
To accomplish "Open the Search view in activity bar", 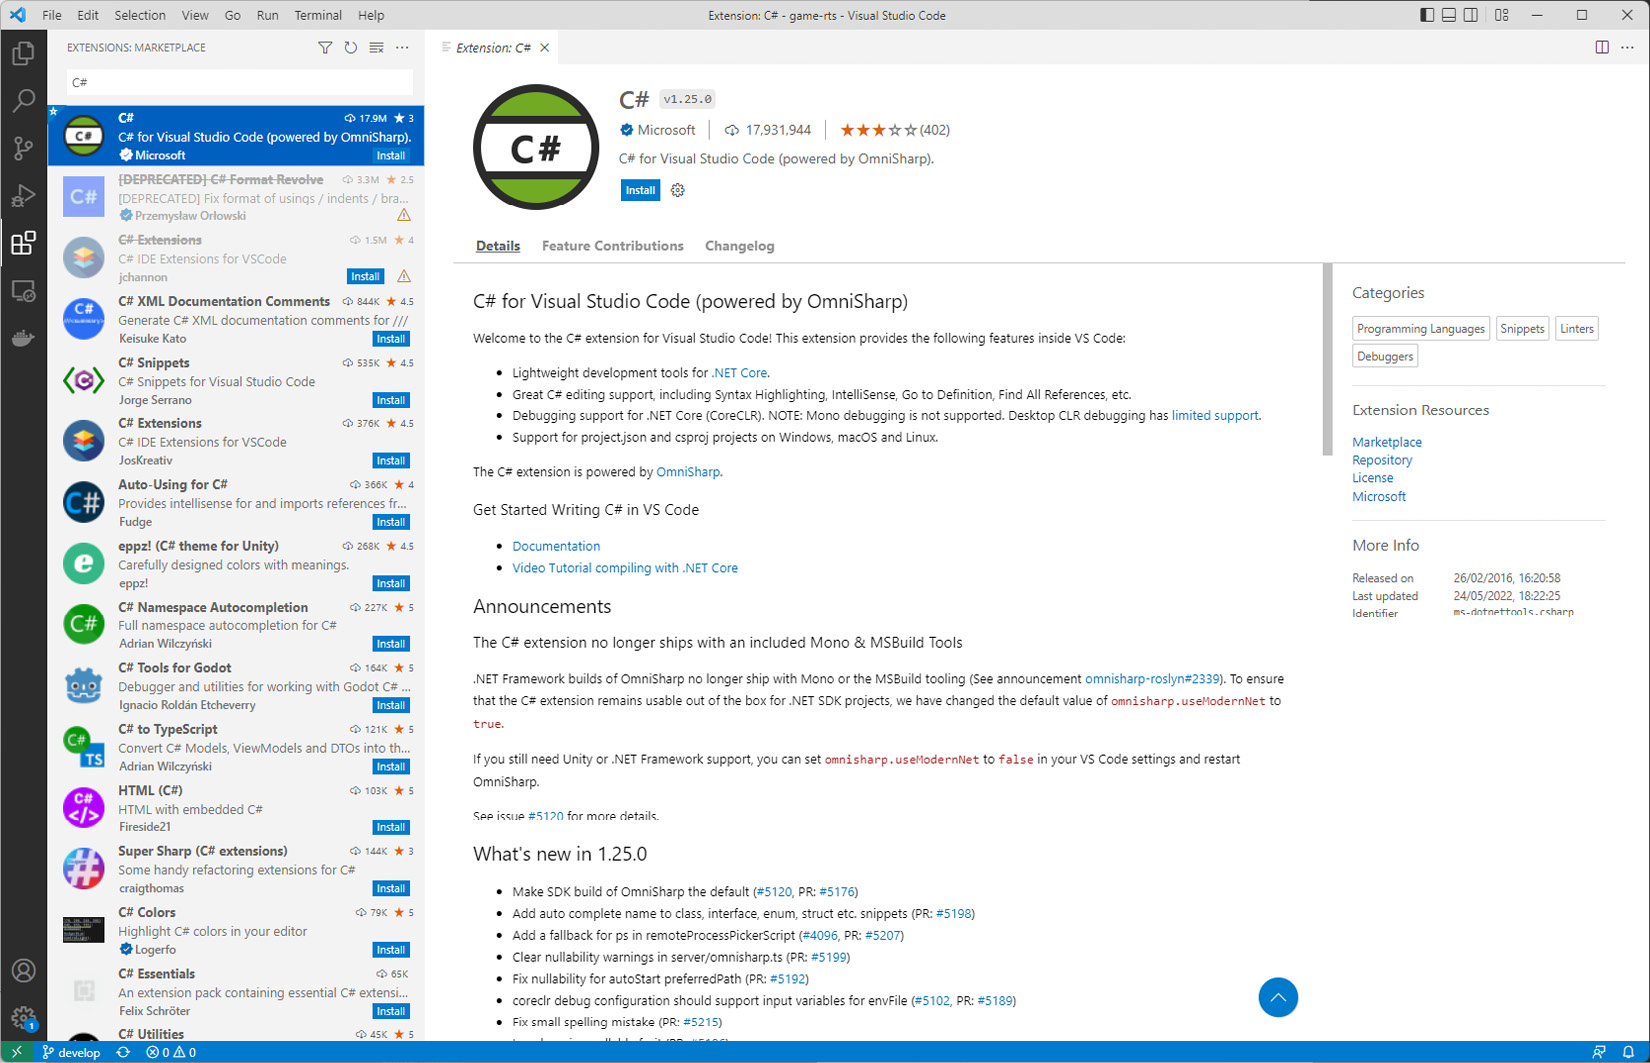I will point(23,100).
